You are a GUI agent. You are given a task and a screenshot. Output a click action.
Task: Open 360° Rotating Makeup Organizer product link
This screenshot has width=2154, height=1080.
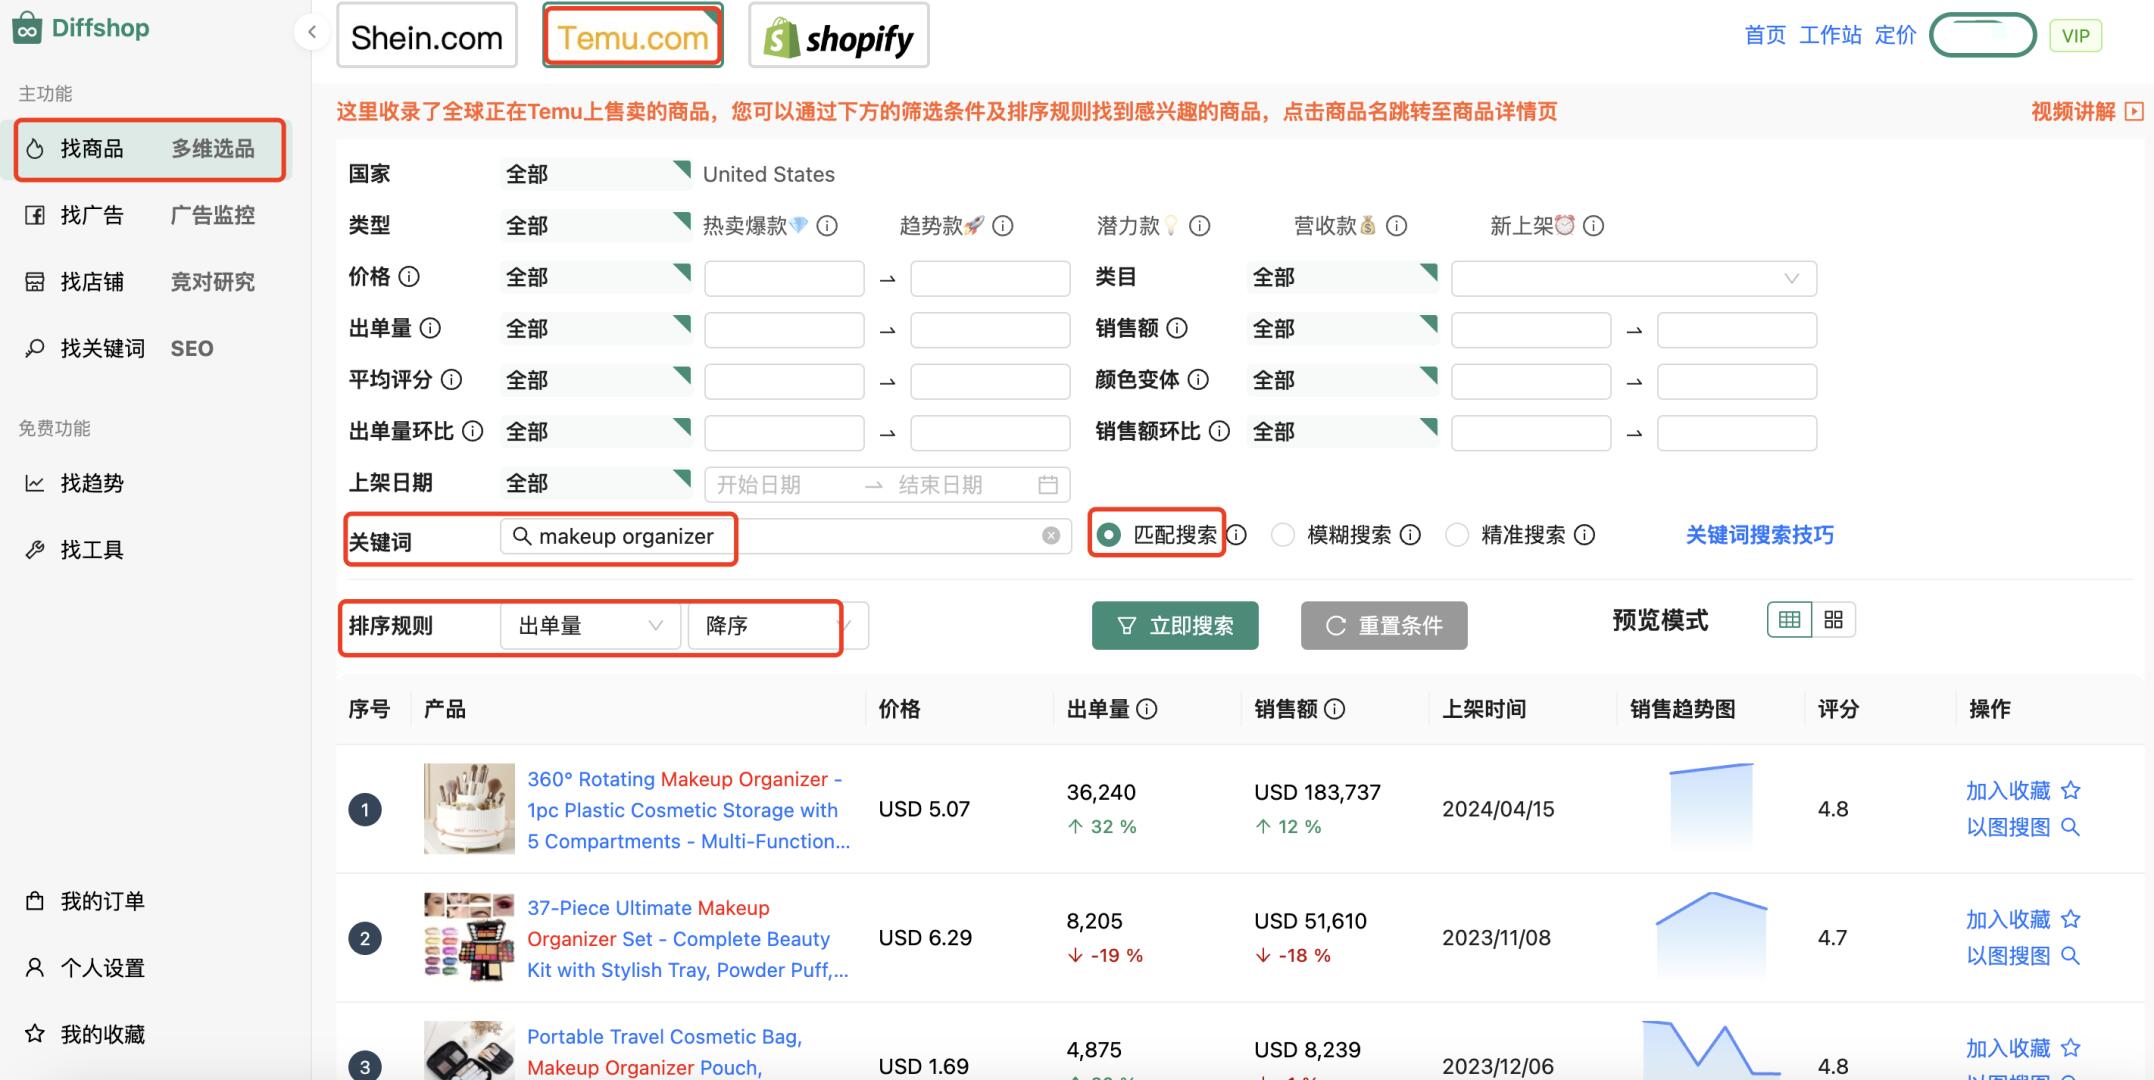(x=688, y=810)
